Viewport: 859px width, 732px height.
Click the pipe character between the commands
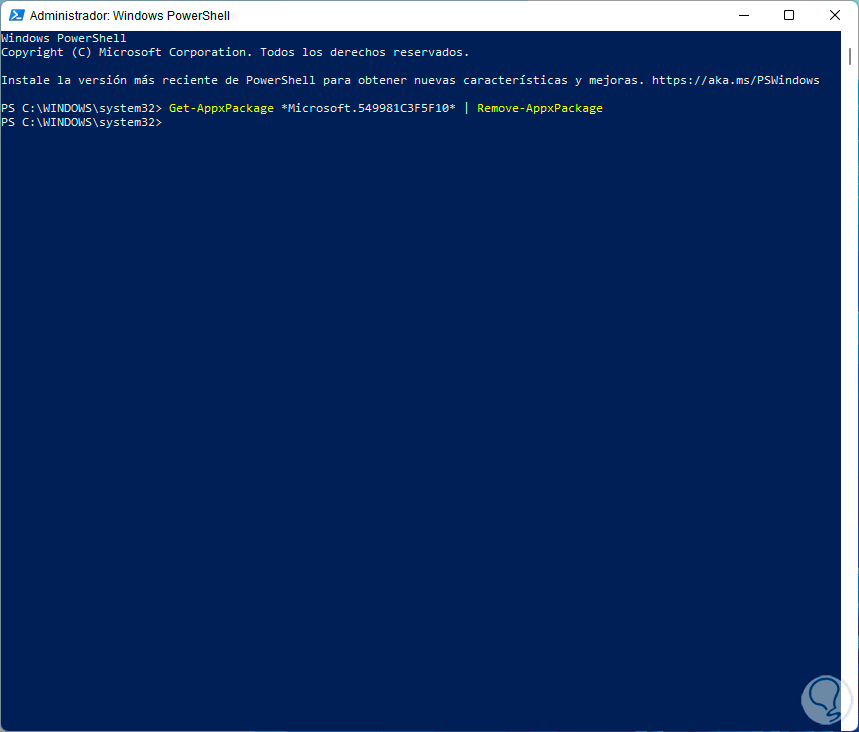[x=466, y=108]
